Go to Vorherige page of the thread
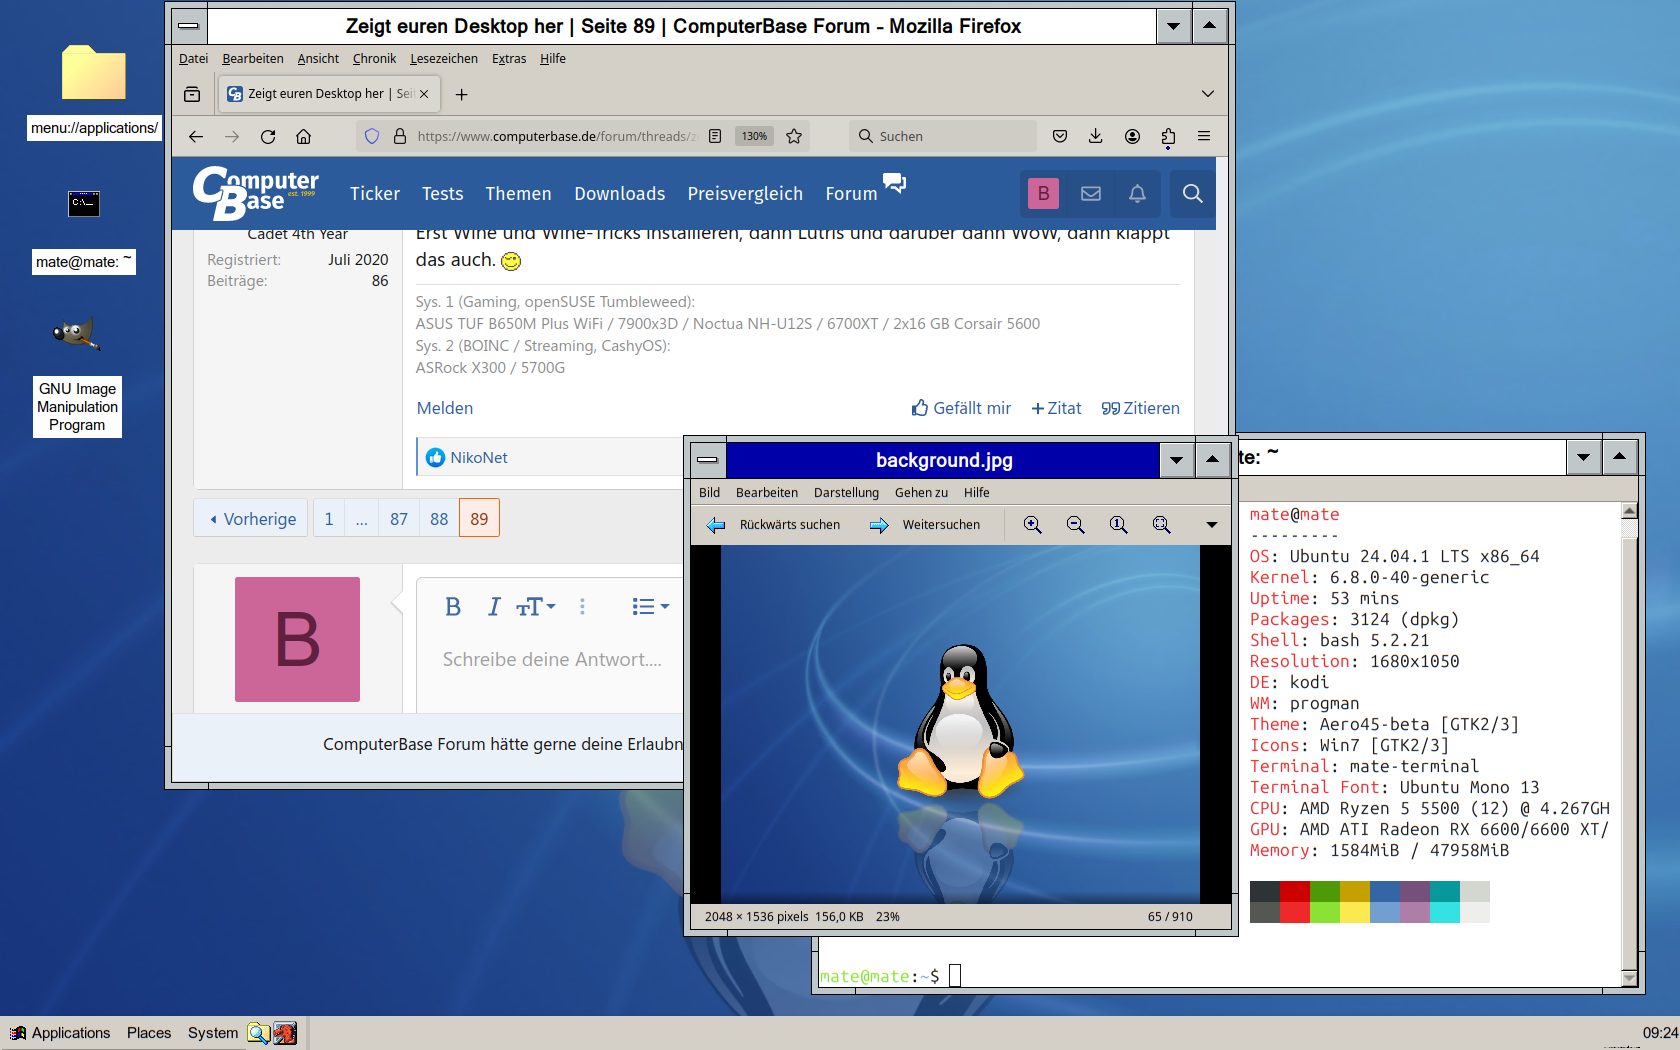This screenshot has width=1680, height=1050. (x=253, y=519)
